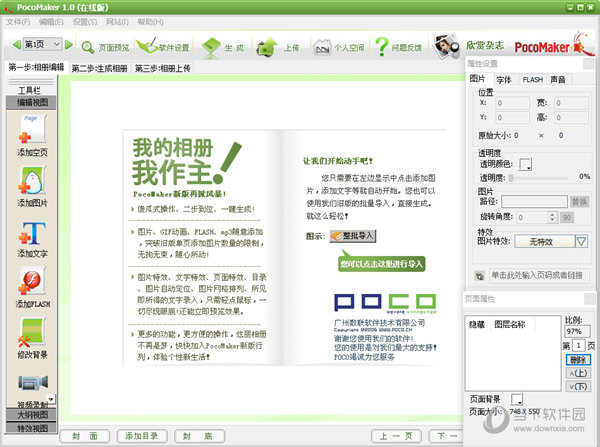Switch to 第一步:相册编辑 tab
Viewport: 600px width, 447px height.
36,67
